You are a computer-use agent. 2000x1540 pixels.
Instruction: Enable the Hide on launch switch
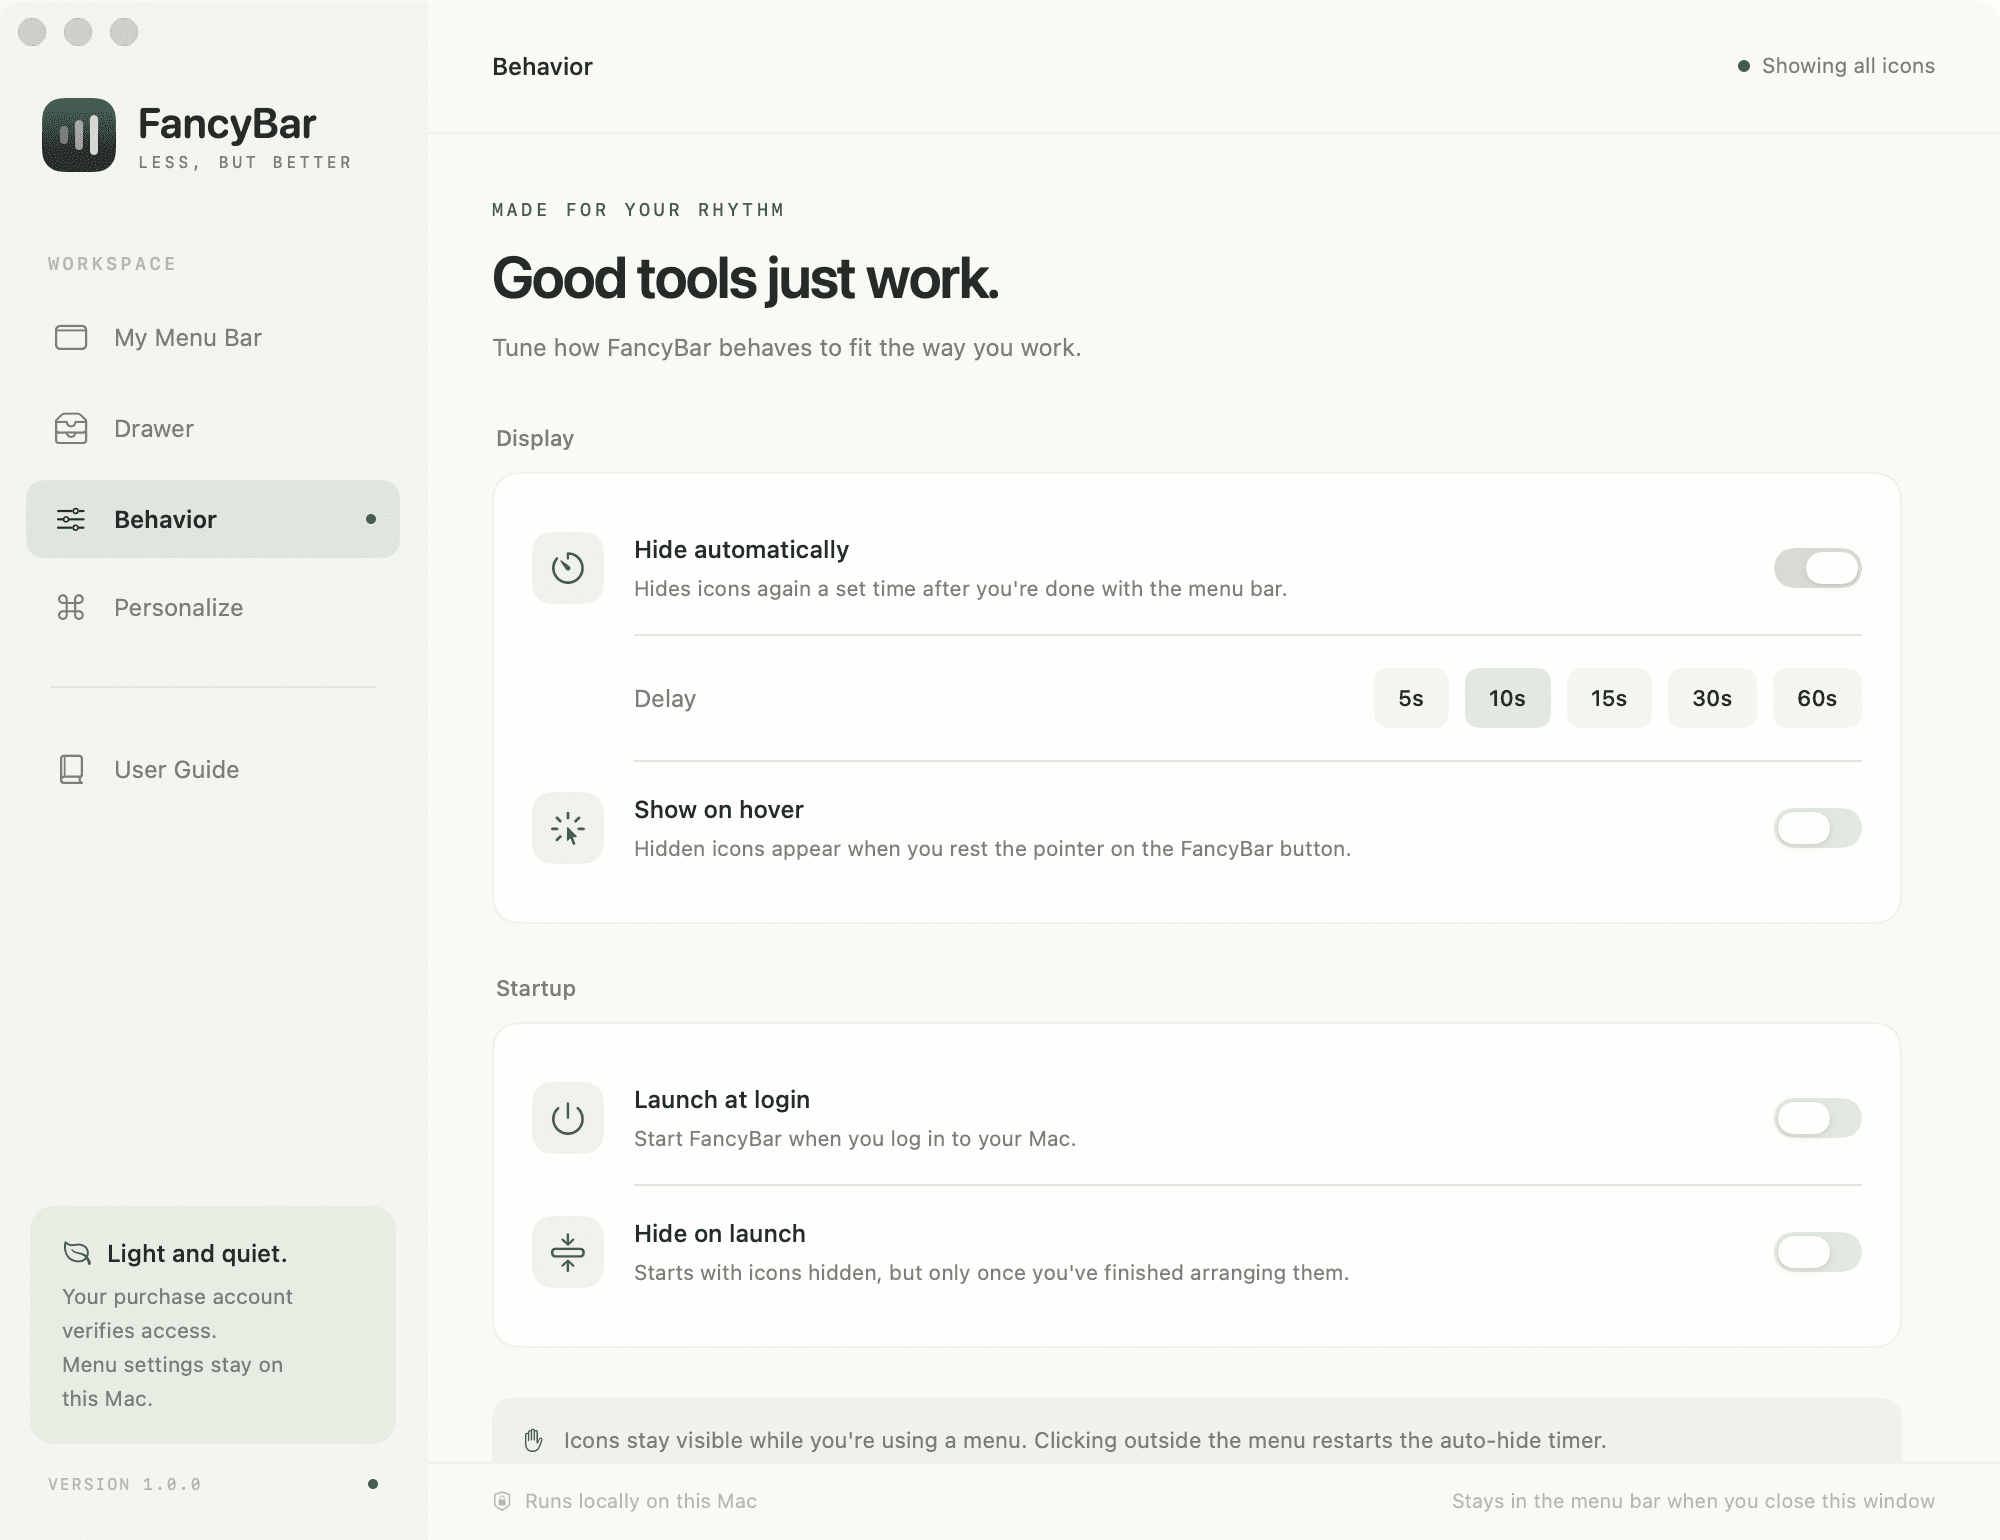[1818, 1252]
